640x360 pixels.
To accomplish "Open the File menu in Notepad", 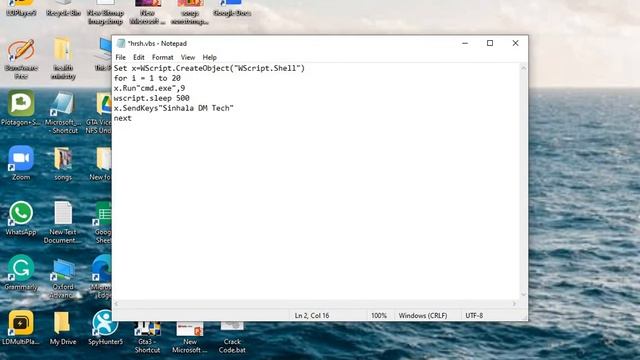I will tap(120, 57).
